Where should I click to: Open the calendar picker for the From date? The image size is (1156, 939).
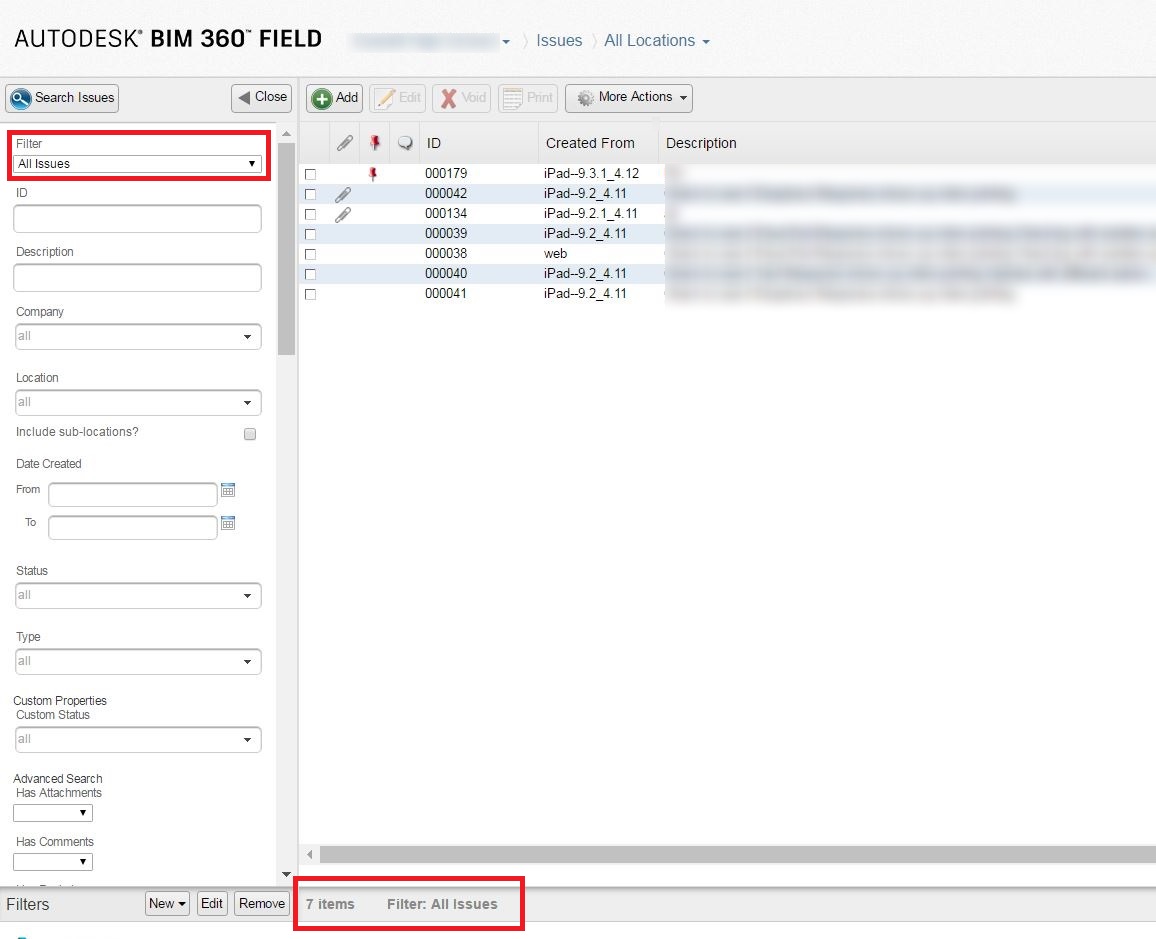(228, 490)
